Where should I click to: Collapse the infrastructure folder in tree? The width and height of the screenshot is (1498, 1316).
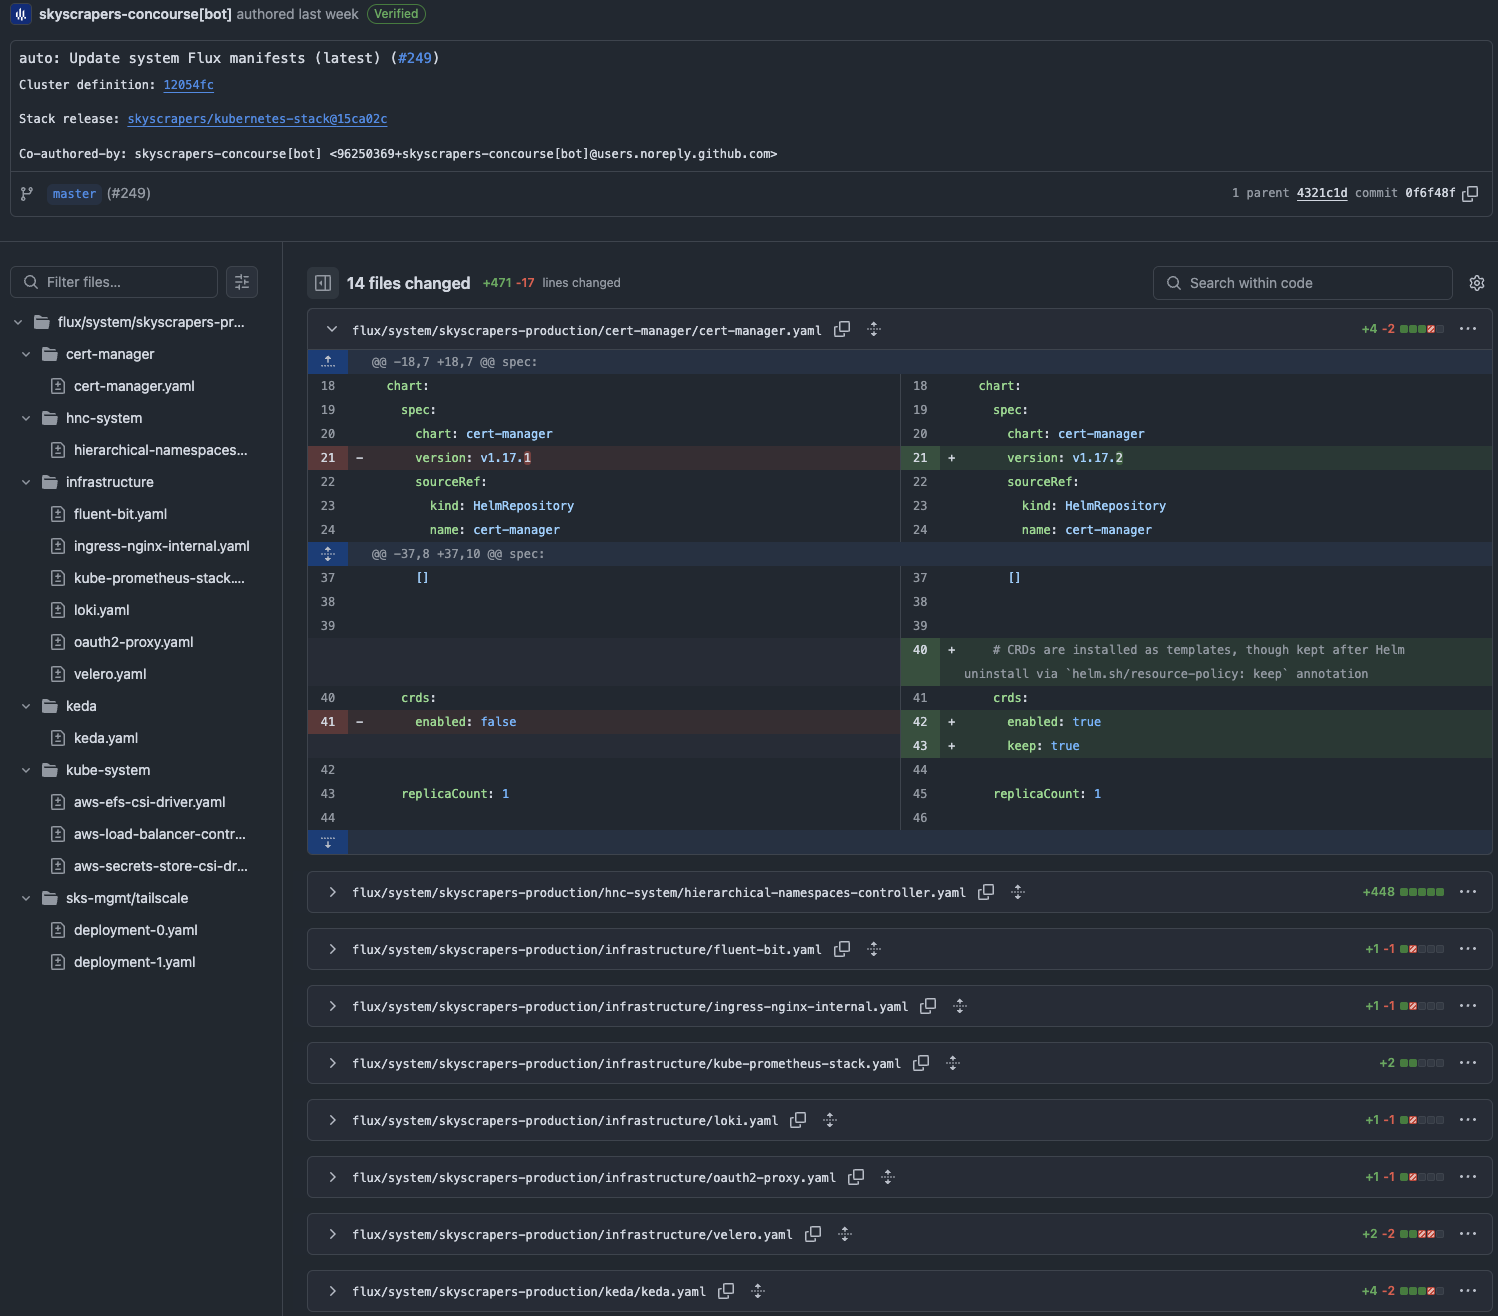point(26,482)
